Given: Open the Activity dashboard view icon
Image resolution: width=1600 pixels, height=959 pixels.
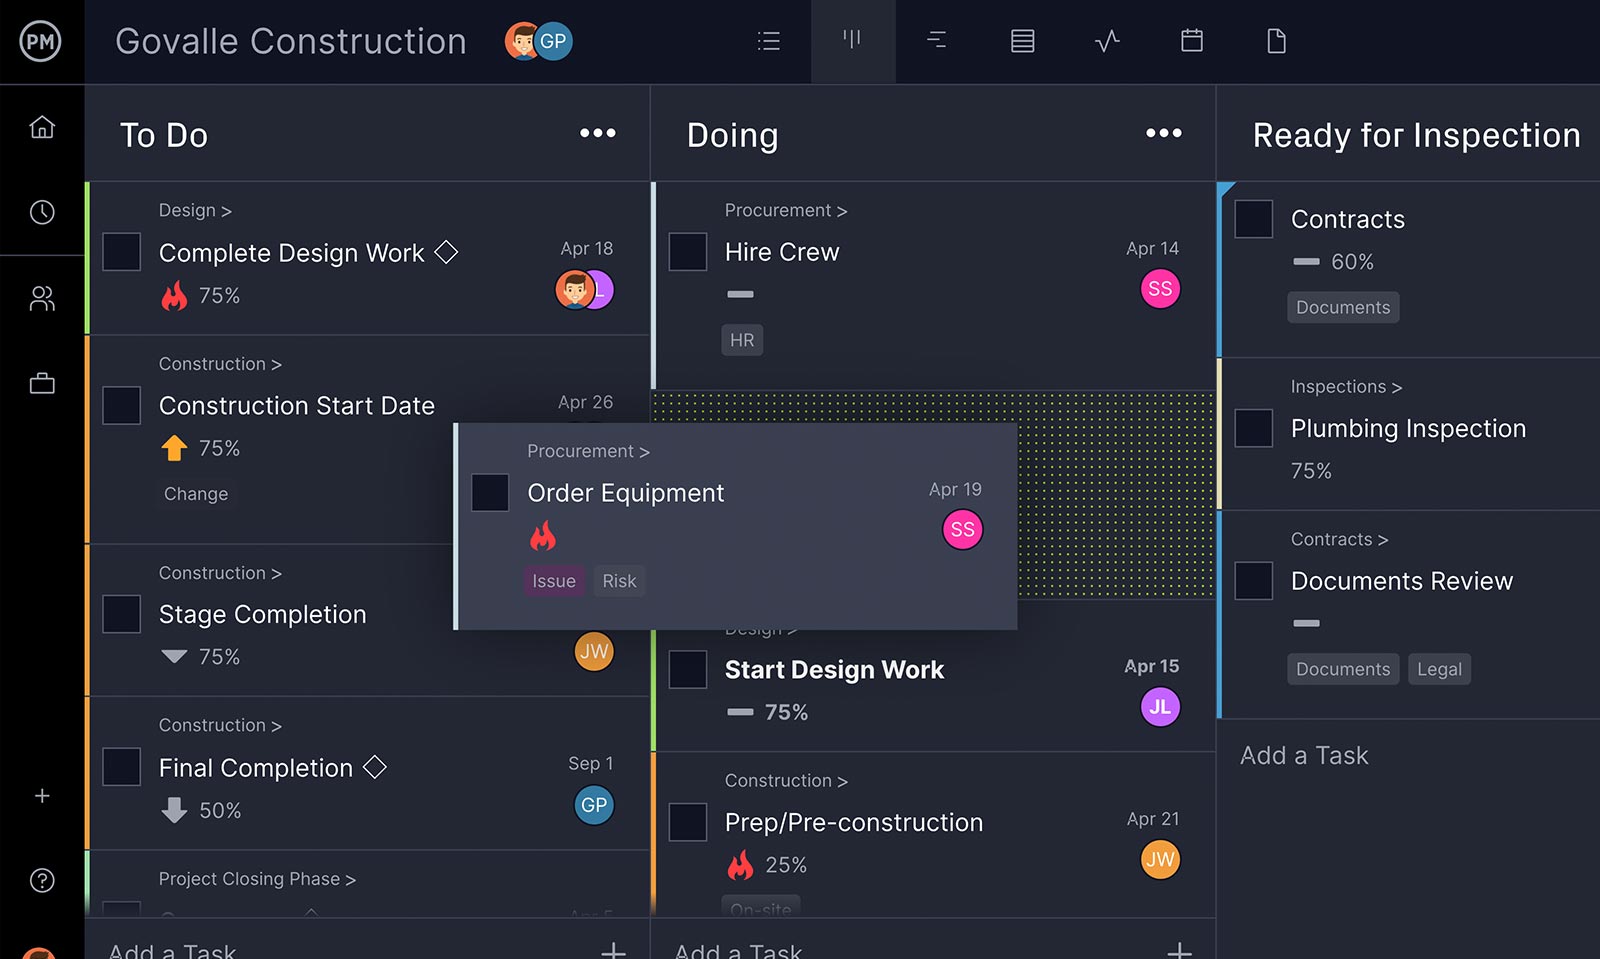Looking at the screenshot, I should click(x=1106, y=41).
